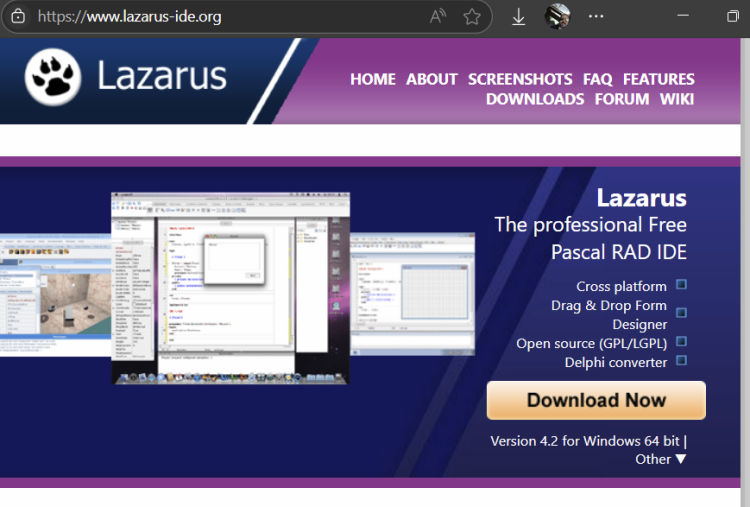This screenshot has height=507, width=750.
Task: Open the FORUM navigation link
Action: click(622, 99)
